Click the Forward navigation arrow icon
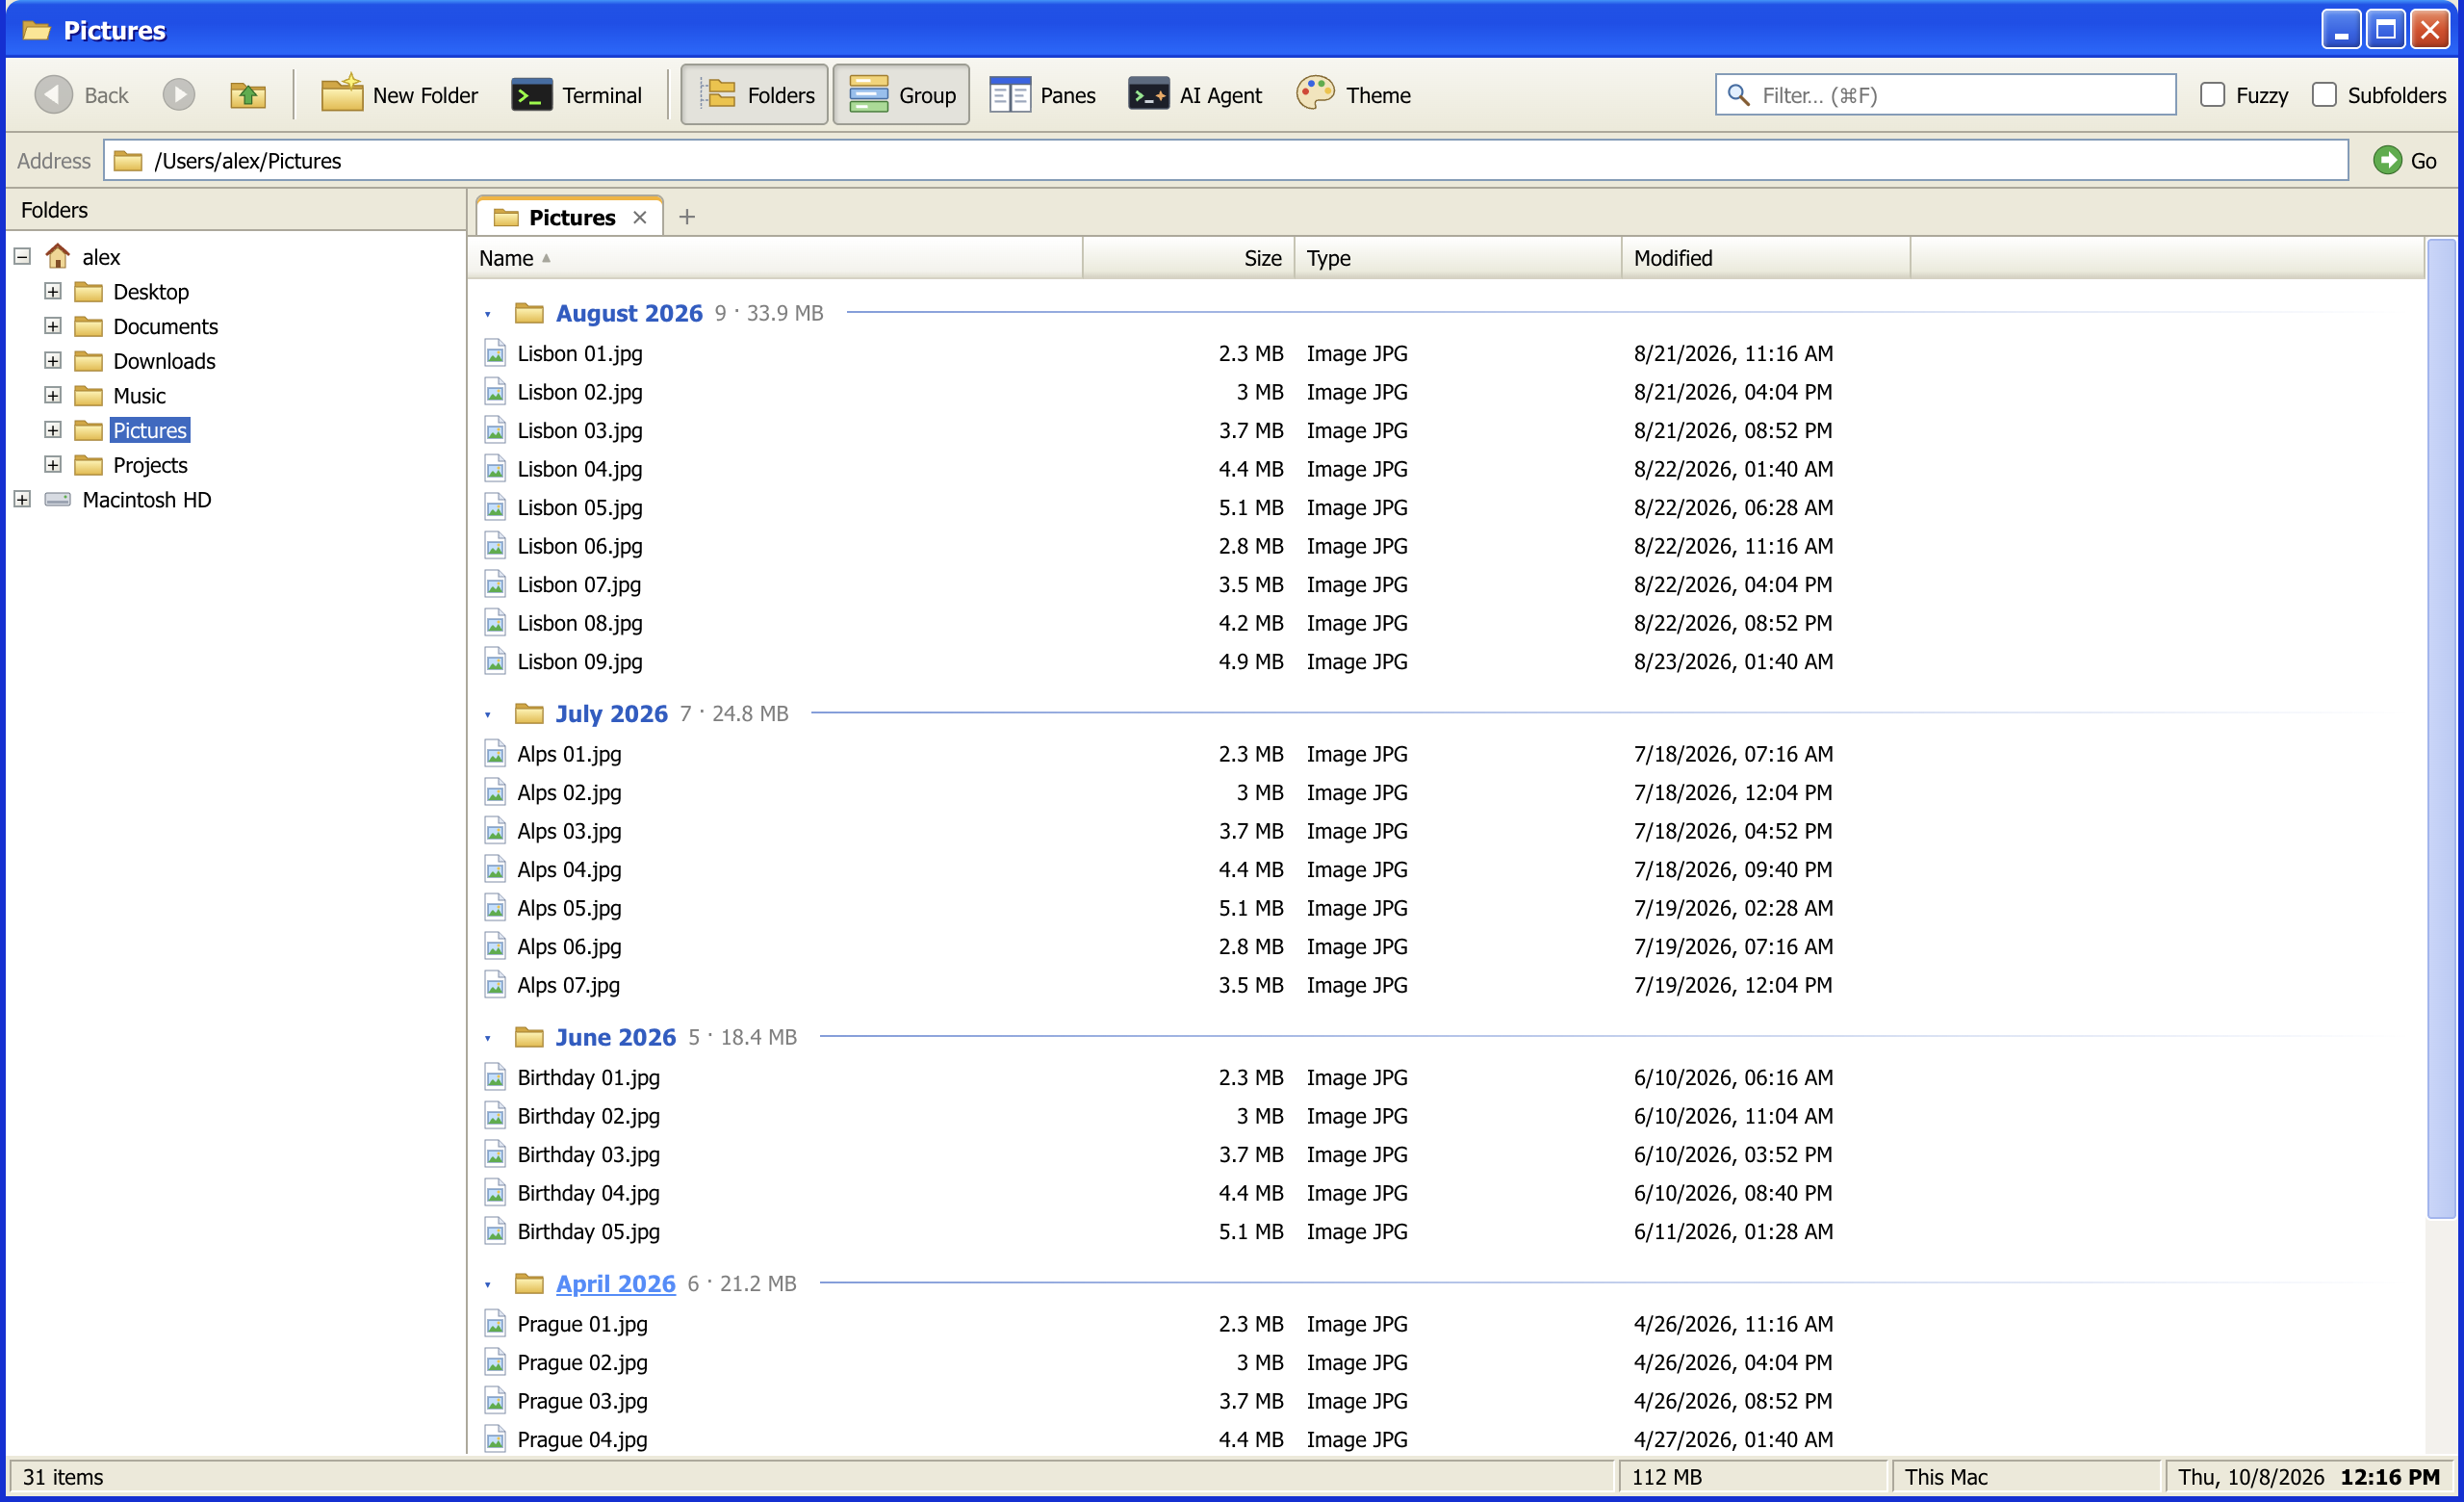The image size is (2464, 1502). point(179,95)
